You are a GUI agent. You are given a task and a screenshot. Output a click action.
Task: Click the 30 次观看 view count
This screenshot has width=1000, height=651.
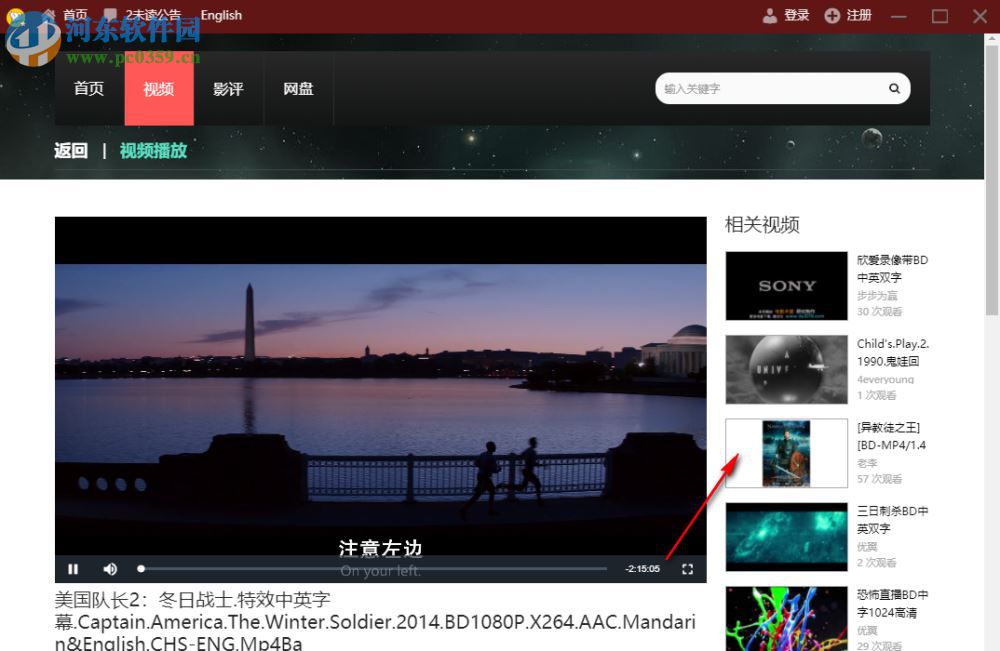click(879, 311)
